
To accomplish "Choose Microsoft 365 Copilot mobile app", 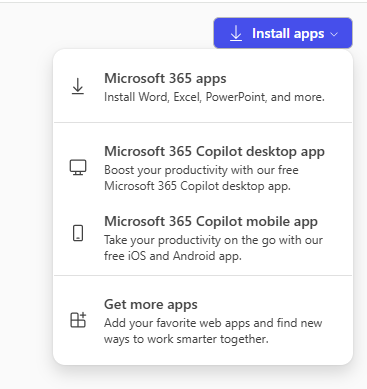I will pyautogui.click(x=203, y=238).
